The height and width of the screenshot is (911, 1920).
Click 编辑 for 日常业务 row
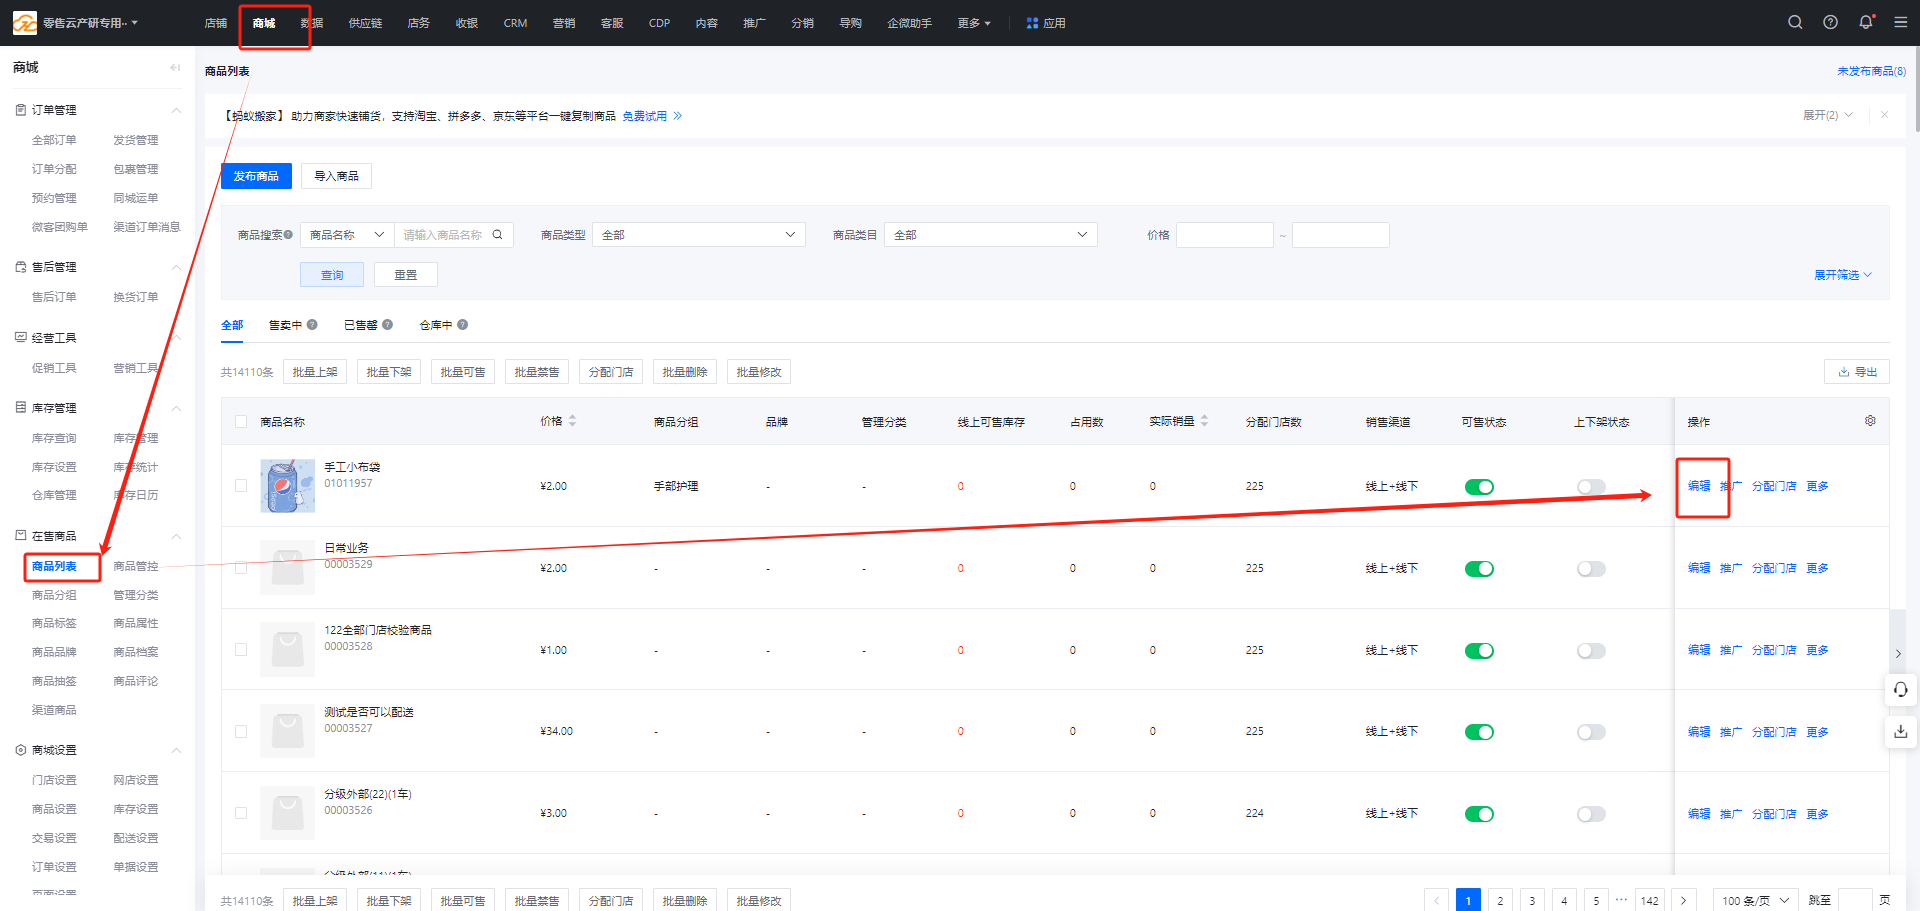[1699, 568]
